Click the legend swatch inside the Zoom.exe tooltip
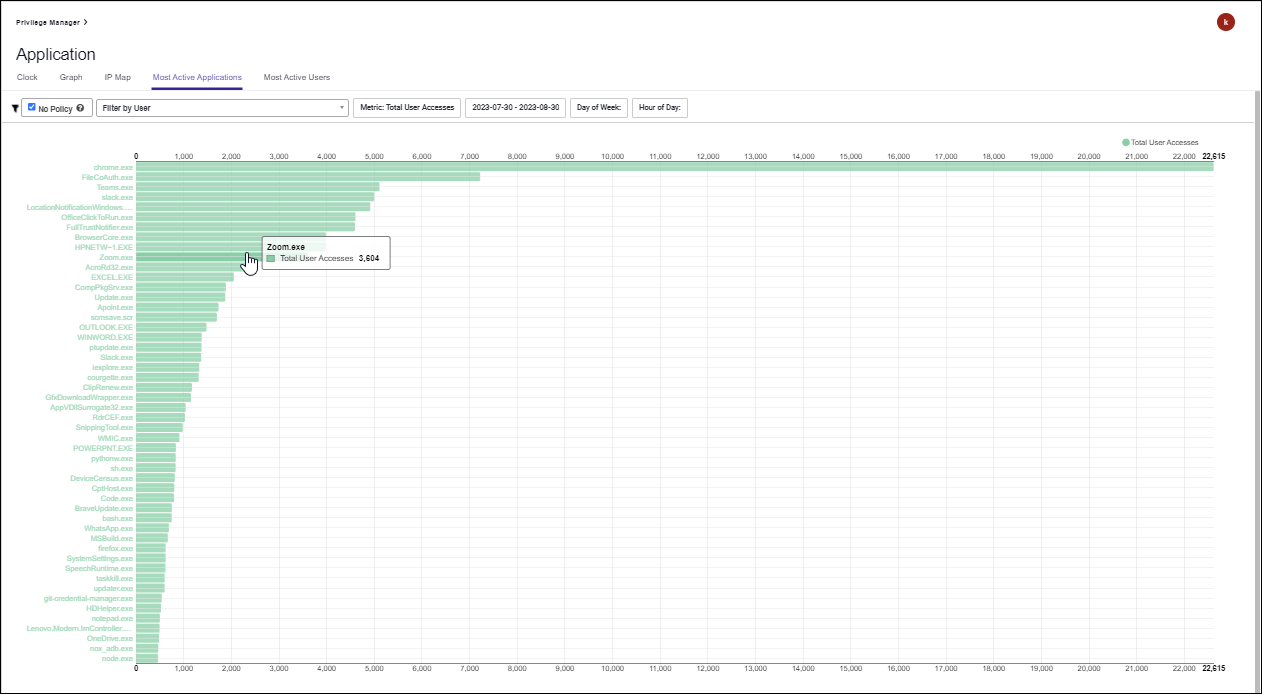Viewport: 1262px width, 694px height. 271,259
